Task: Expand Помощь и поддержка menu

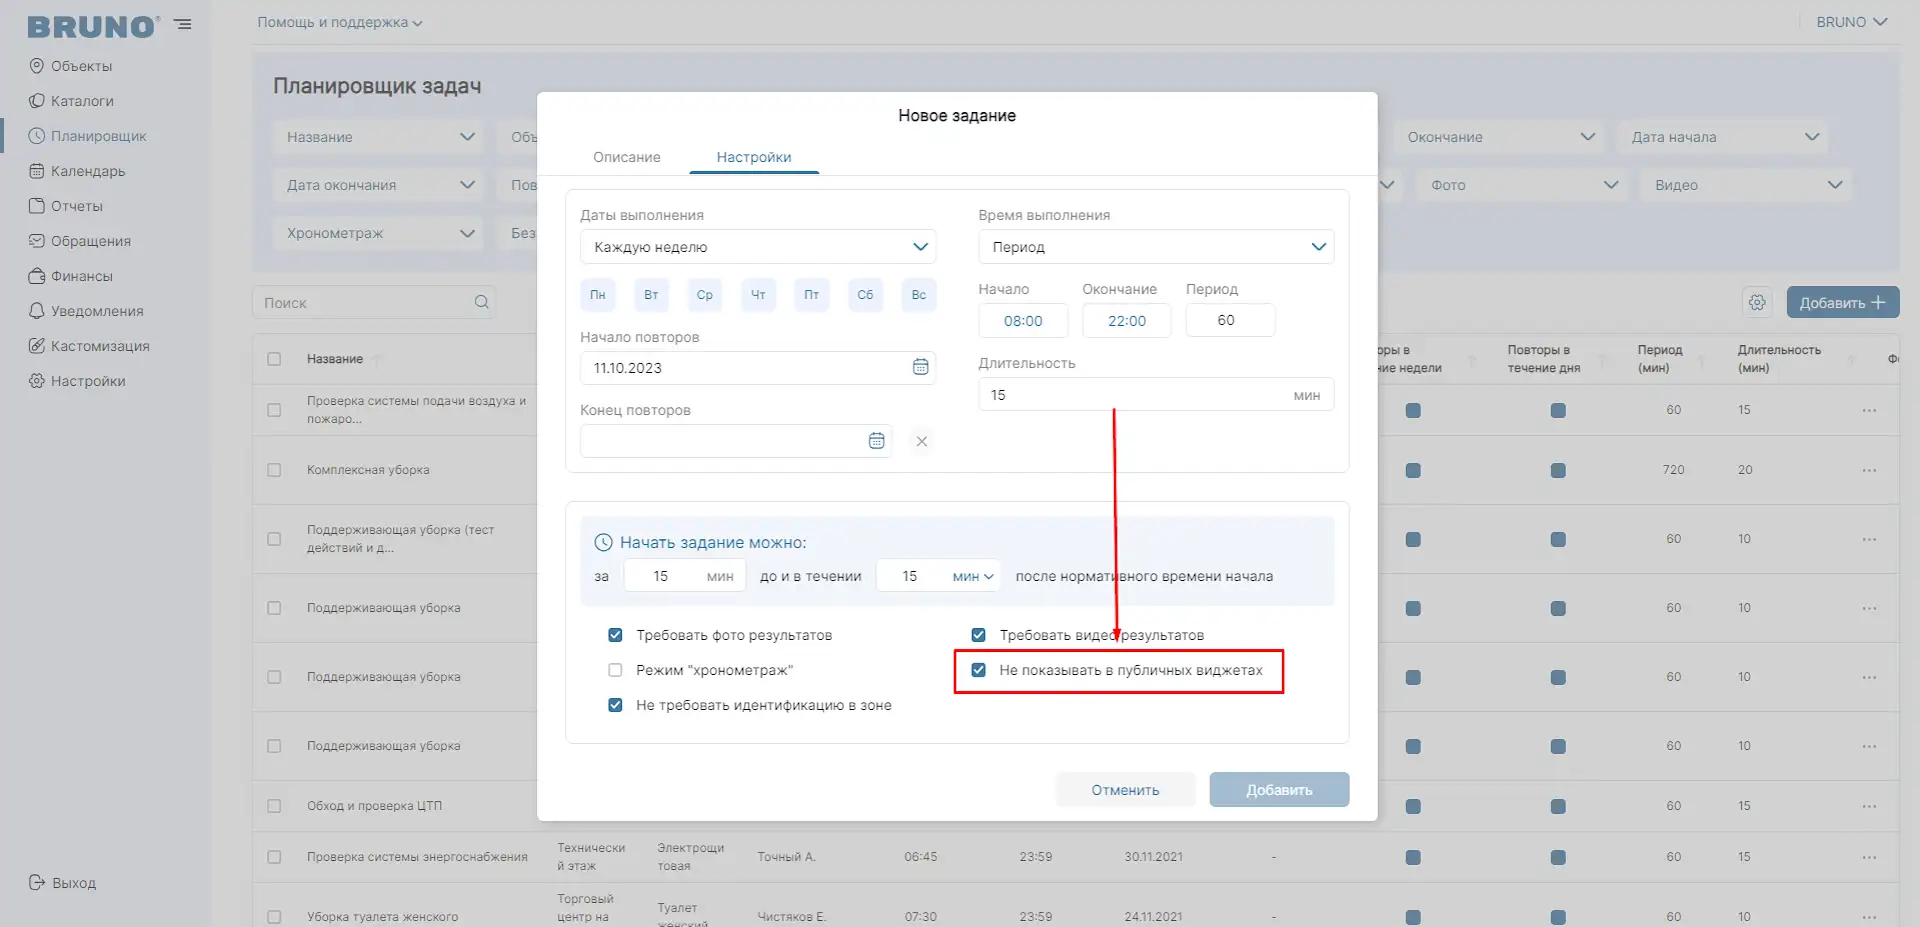Action: [x=340, y=22]
